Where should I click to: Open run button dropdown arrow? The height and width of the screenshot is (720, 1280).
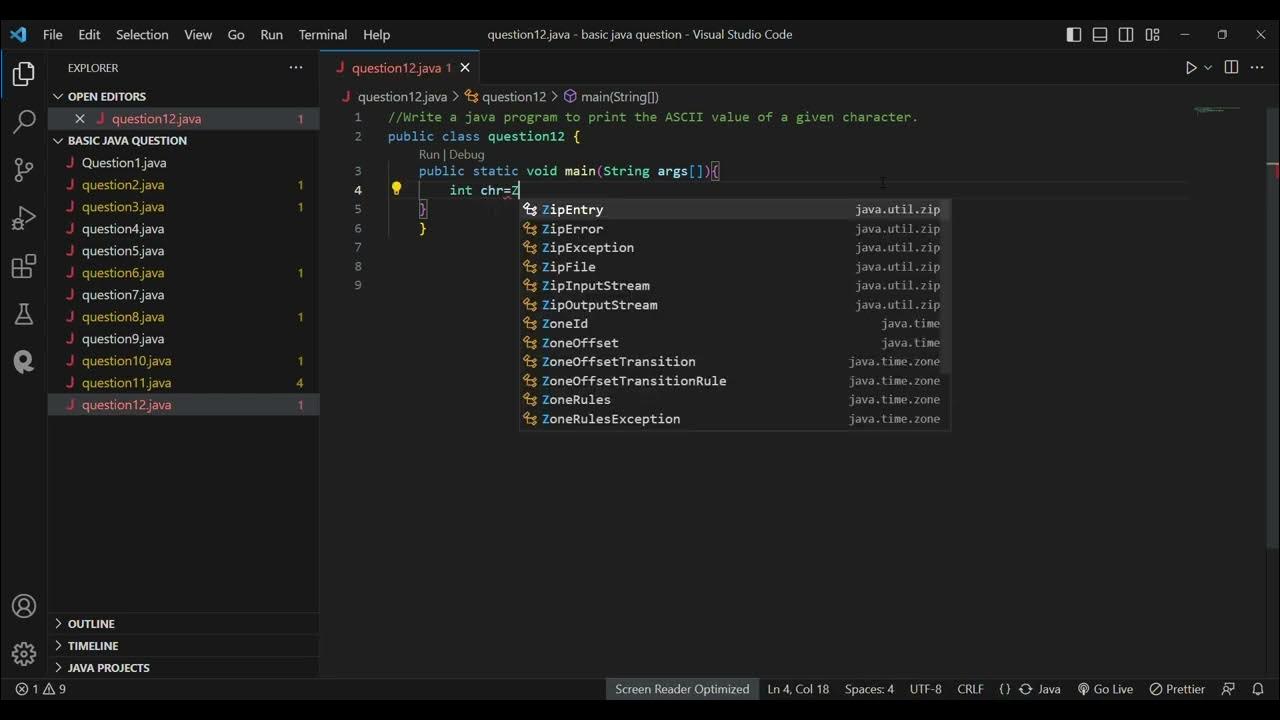pos(1208,68)
